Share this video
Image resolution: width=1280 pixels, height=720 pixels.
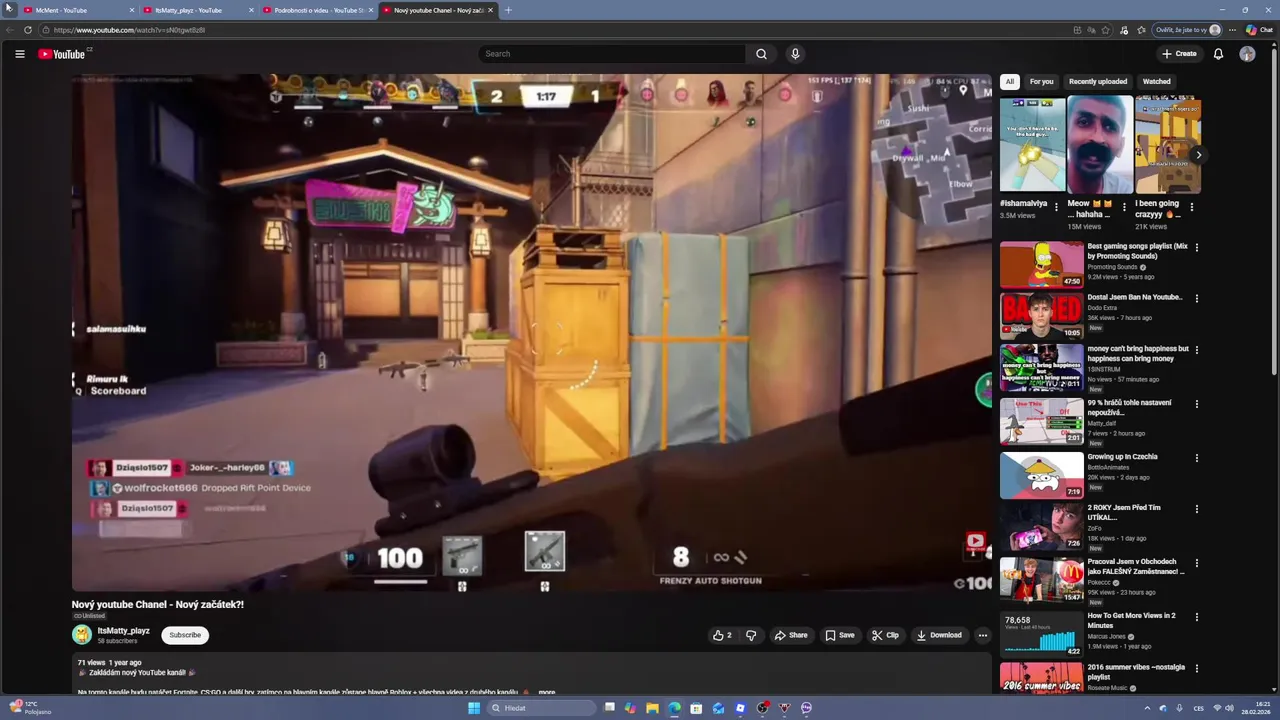point(791,635)
